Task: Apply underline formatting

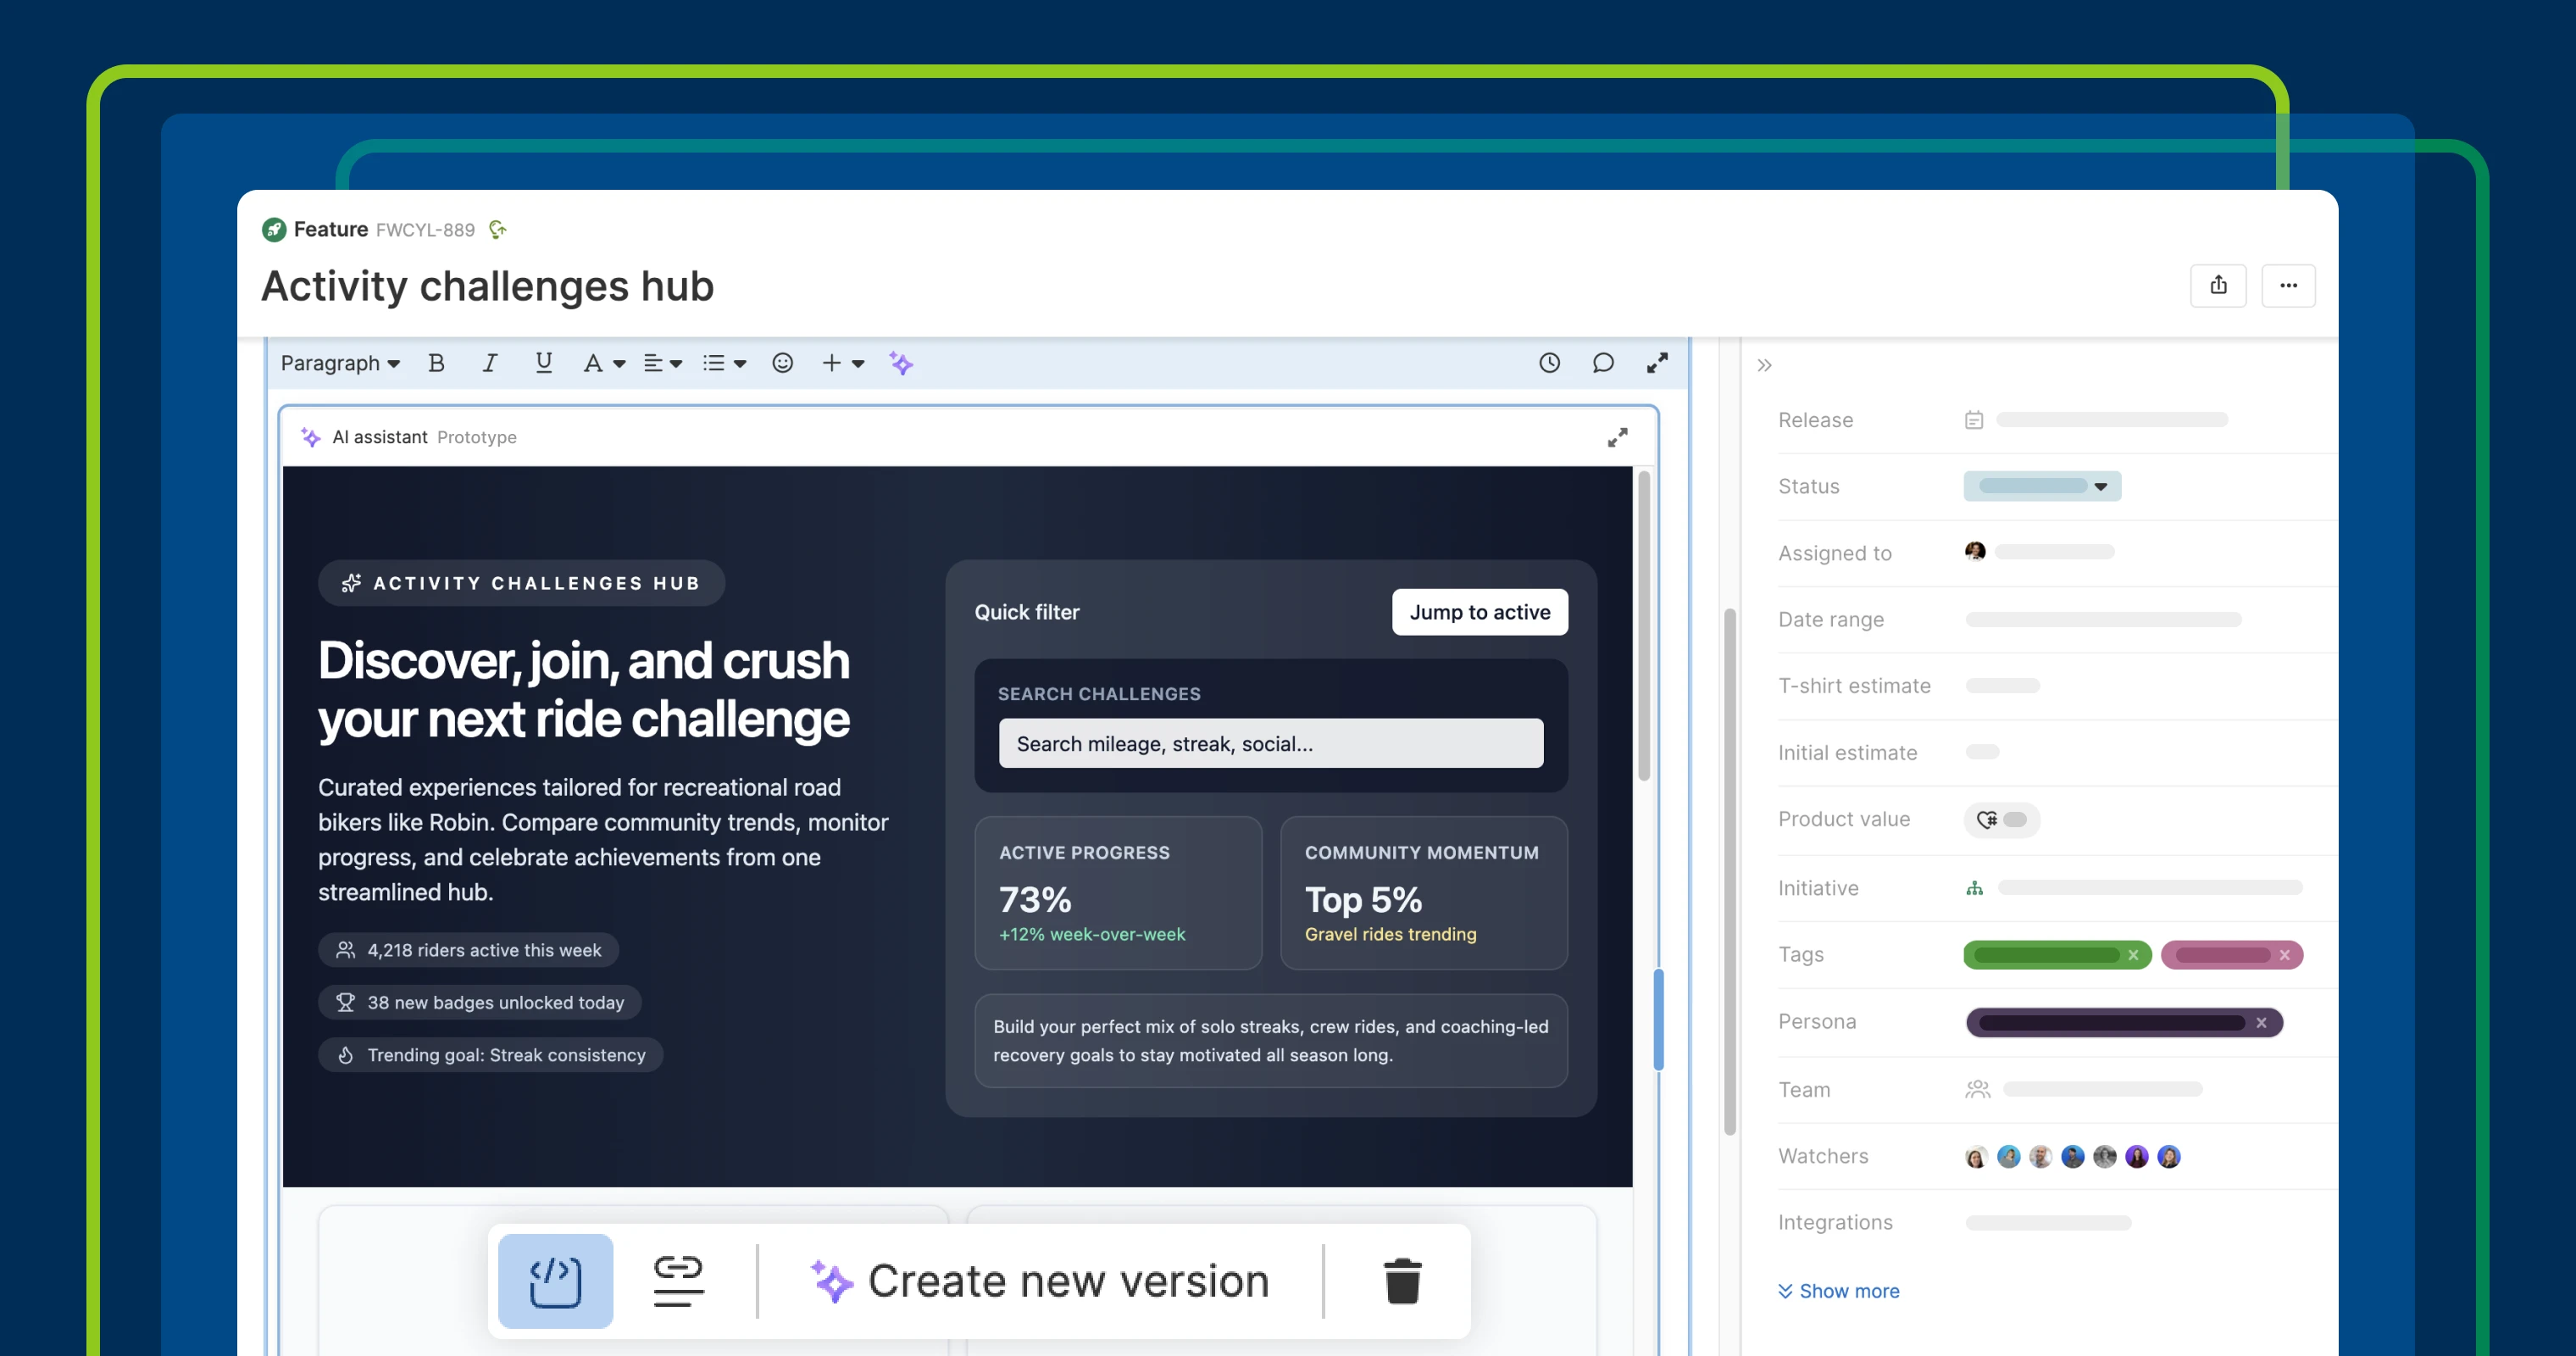Action: point(543,363)
